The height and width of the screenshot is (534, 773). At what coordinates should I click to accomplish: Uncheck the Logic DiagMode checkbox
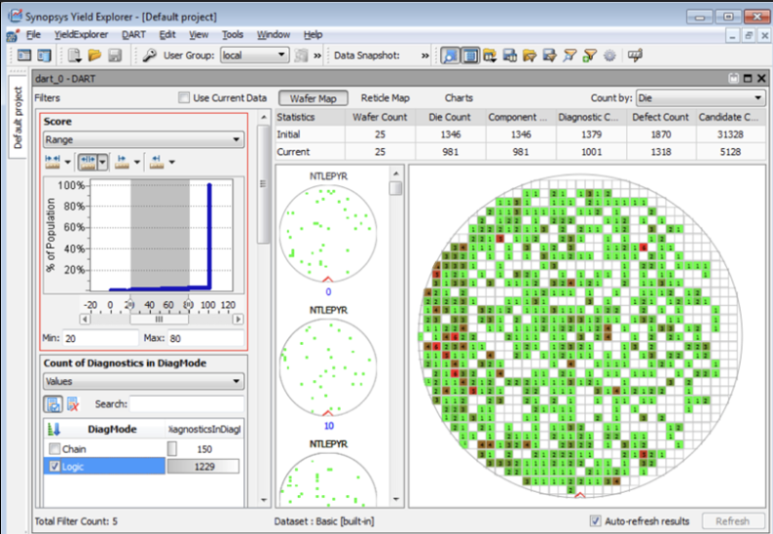point(55,466)
